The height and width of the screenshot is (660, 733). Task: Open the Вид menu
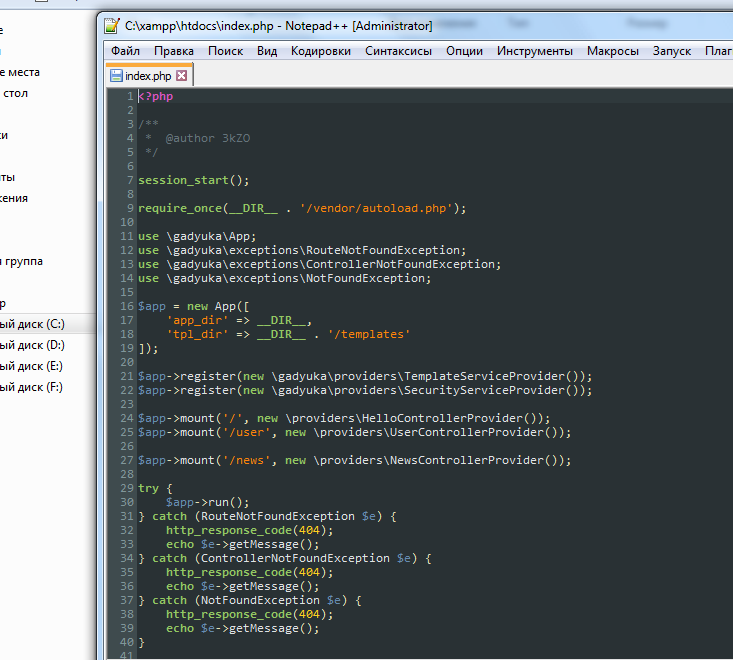(267, 51)
